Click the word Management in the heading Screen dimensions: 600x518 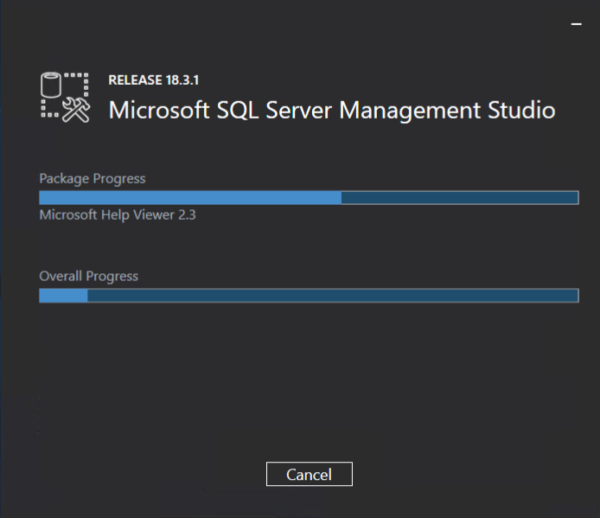click(x=409, y=111)
